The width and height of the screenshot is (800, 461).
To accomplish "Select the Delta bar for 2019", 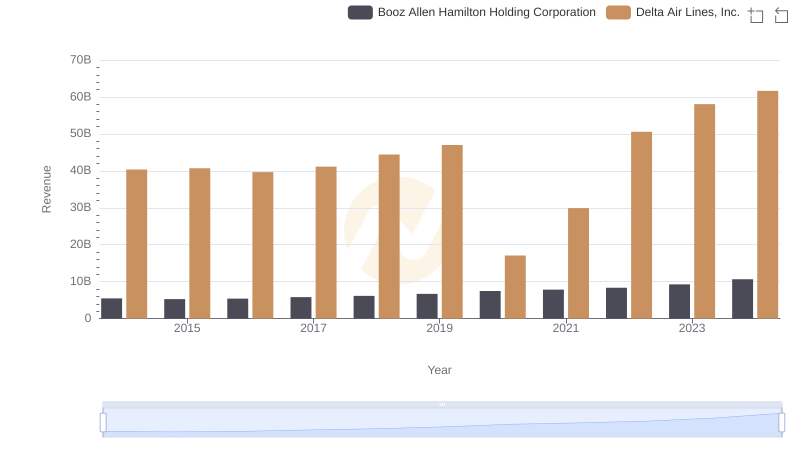I will pos(452,232).
